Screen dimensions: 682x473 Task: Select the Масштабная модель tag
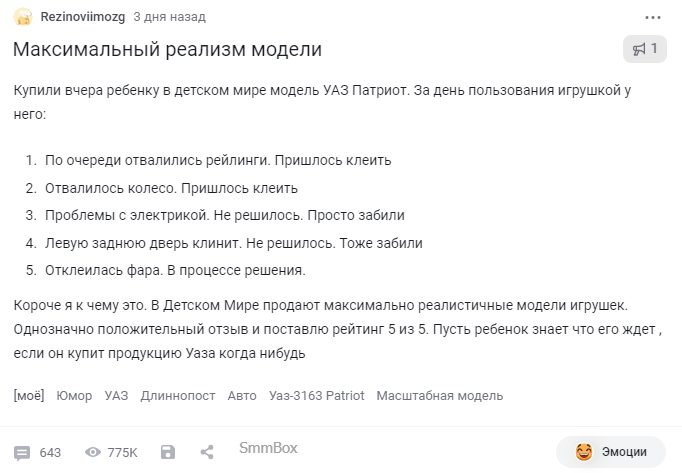pos(440,396)
